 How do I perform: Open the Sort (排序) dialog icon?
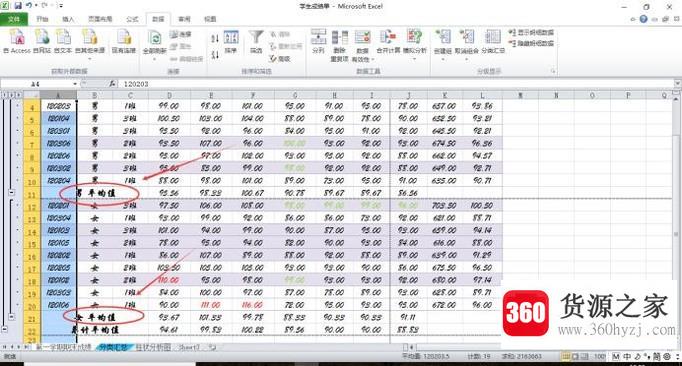pos(231,37)
